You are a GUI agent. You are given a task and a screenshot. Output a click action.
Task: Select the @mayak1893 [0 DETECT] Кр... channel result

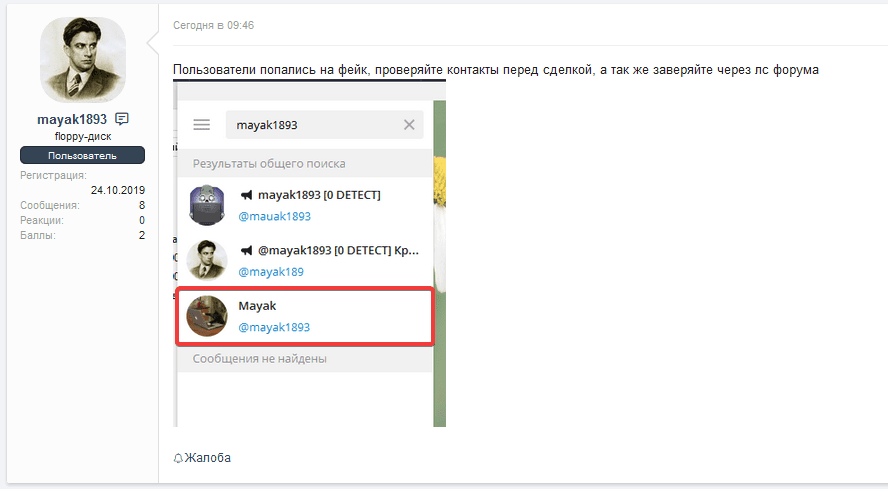[x=305, y=261]
